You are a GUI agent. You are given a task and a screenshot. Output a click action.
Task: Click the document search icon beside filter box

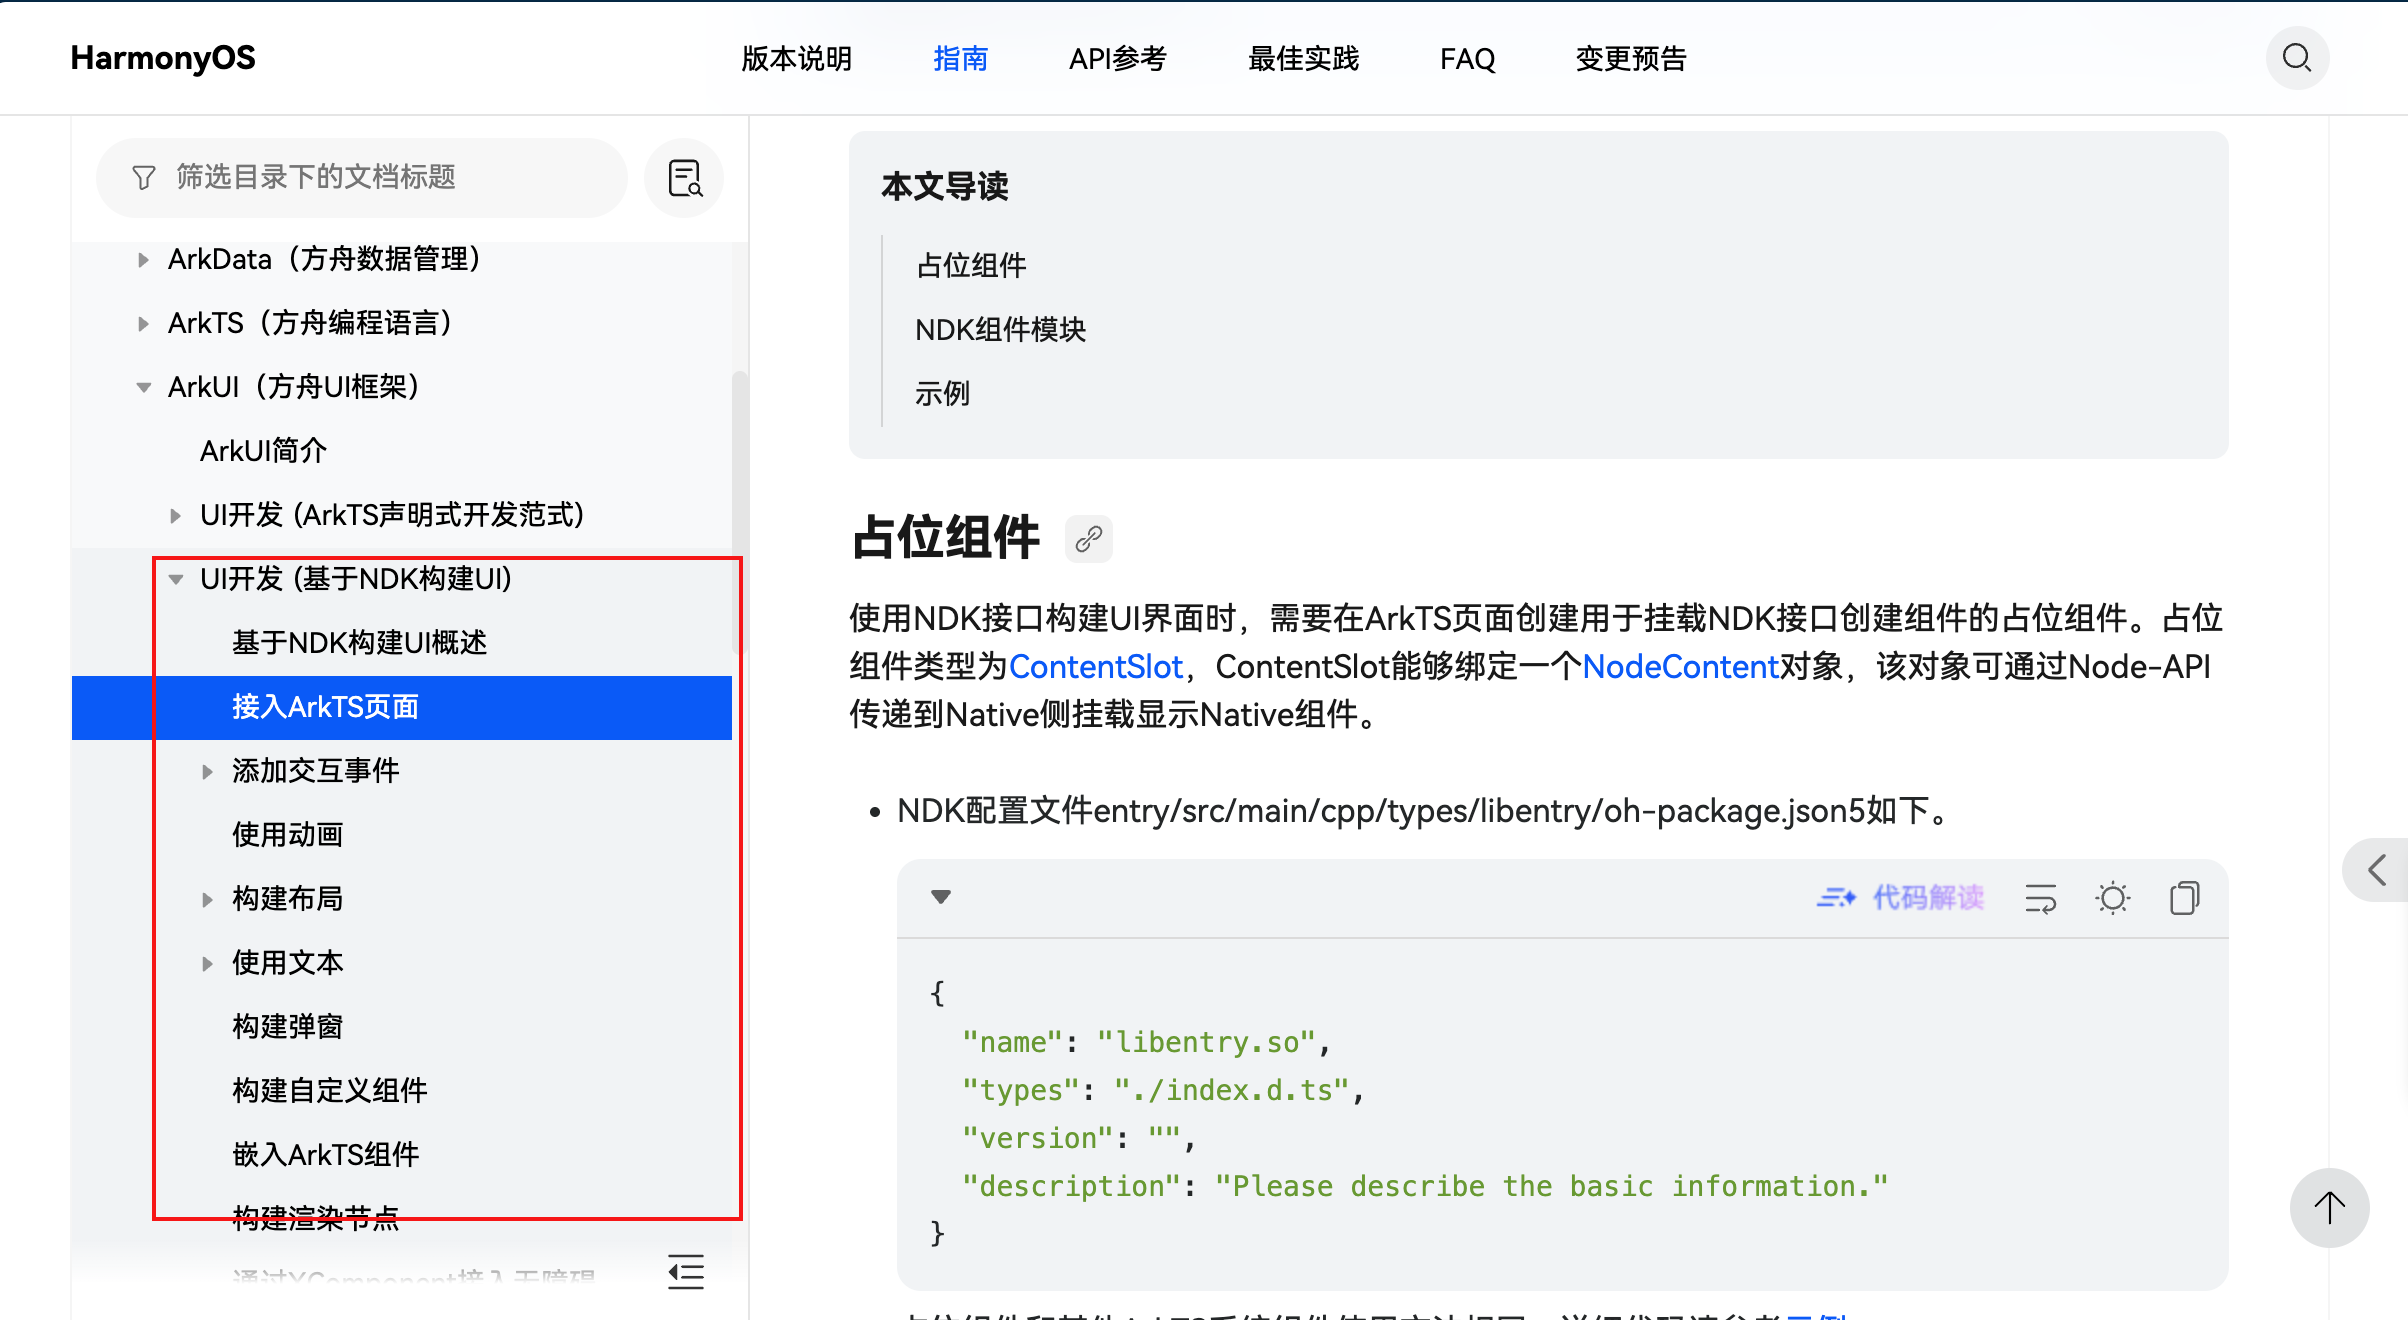tap(685, 178)
